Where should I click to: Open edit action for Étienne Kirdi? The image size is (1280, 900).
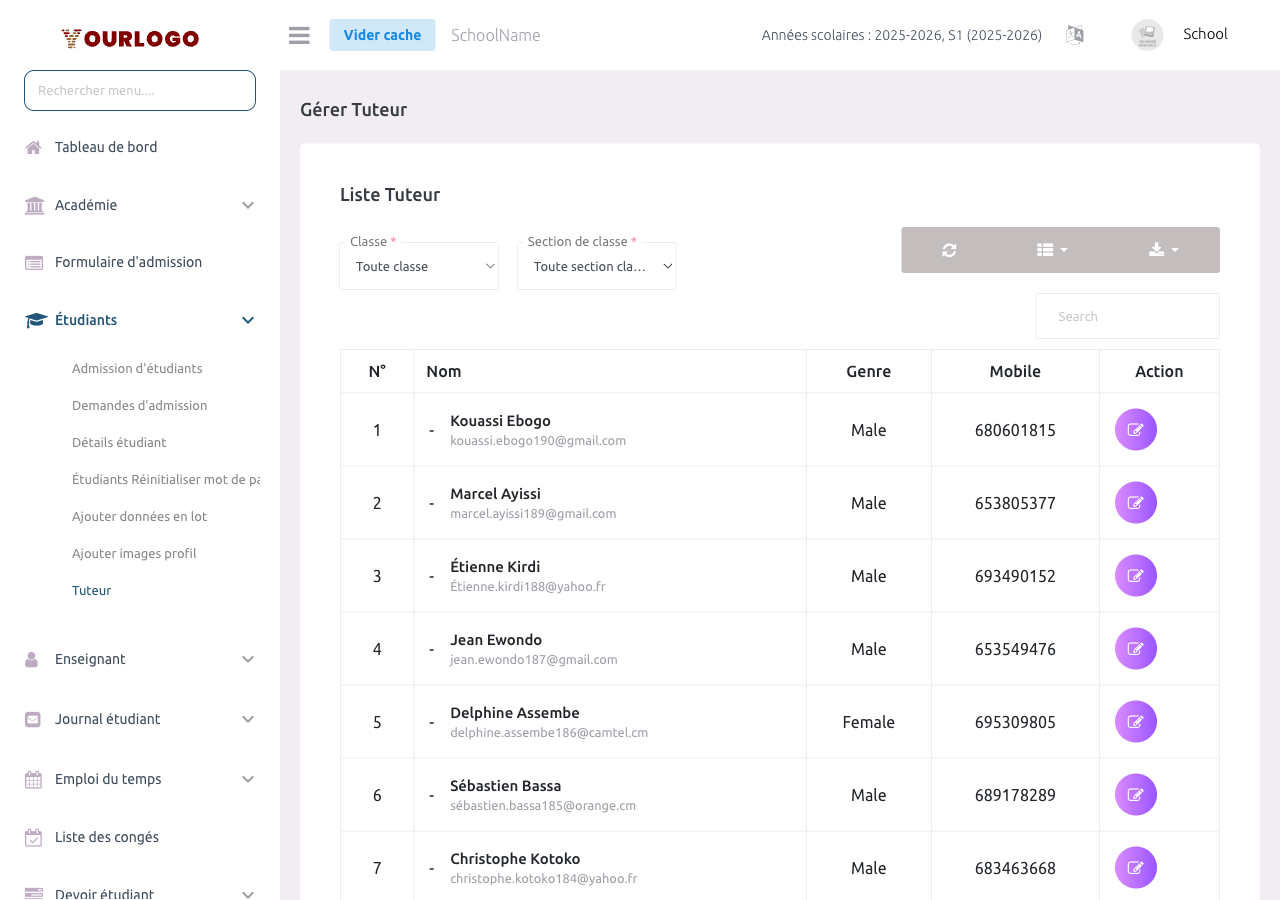point(1136,576)
